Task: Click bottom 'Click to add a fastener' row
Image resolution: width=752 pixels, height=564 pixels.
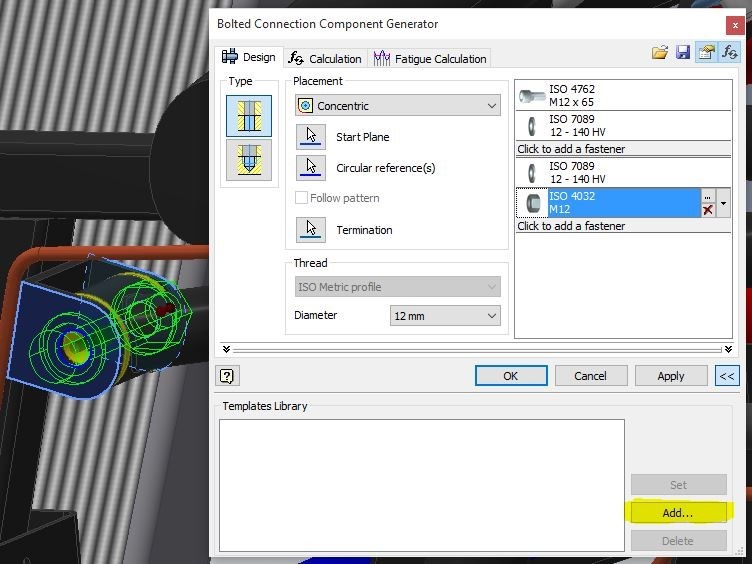Action: click(x=623, y=226)
